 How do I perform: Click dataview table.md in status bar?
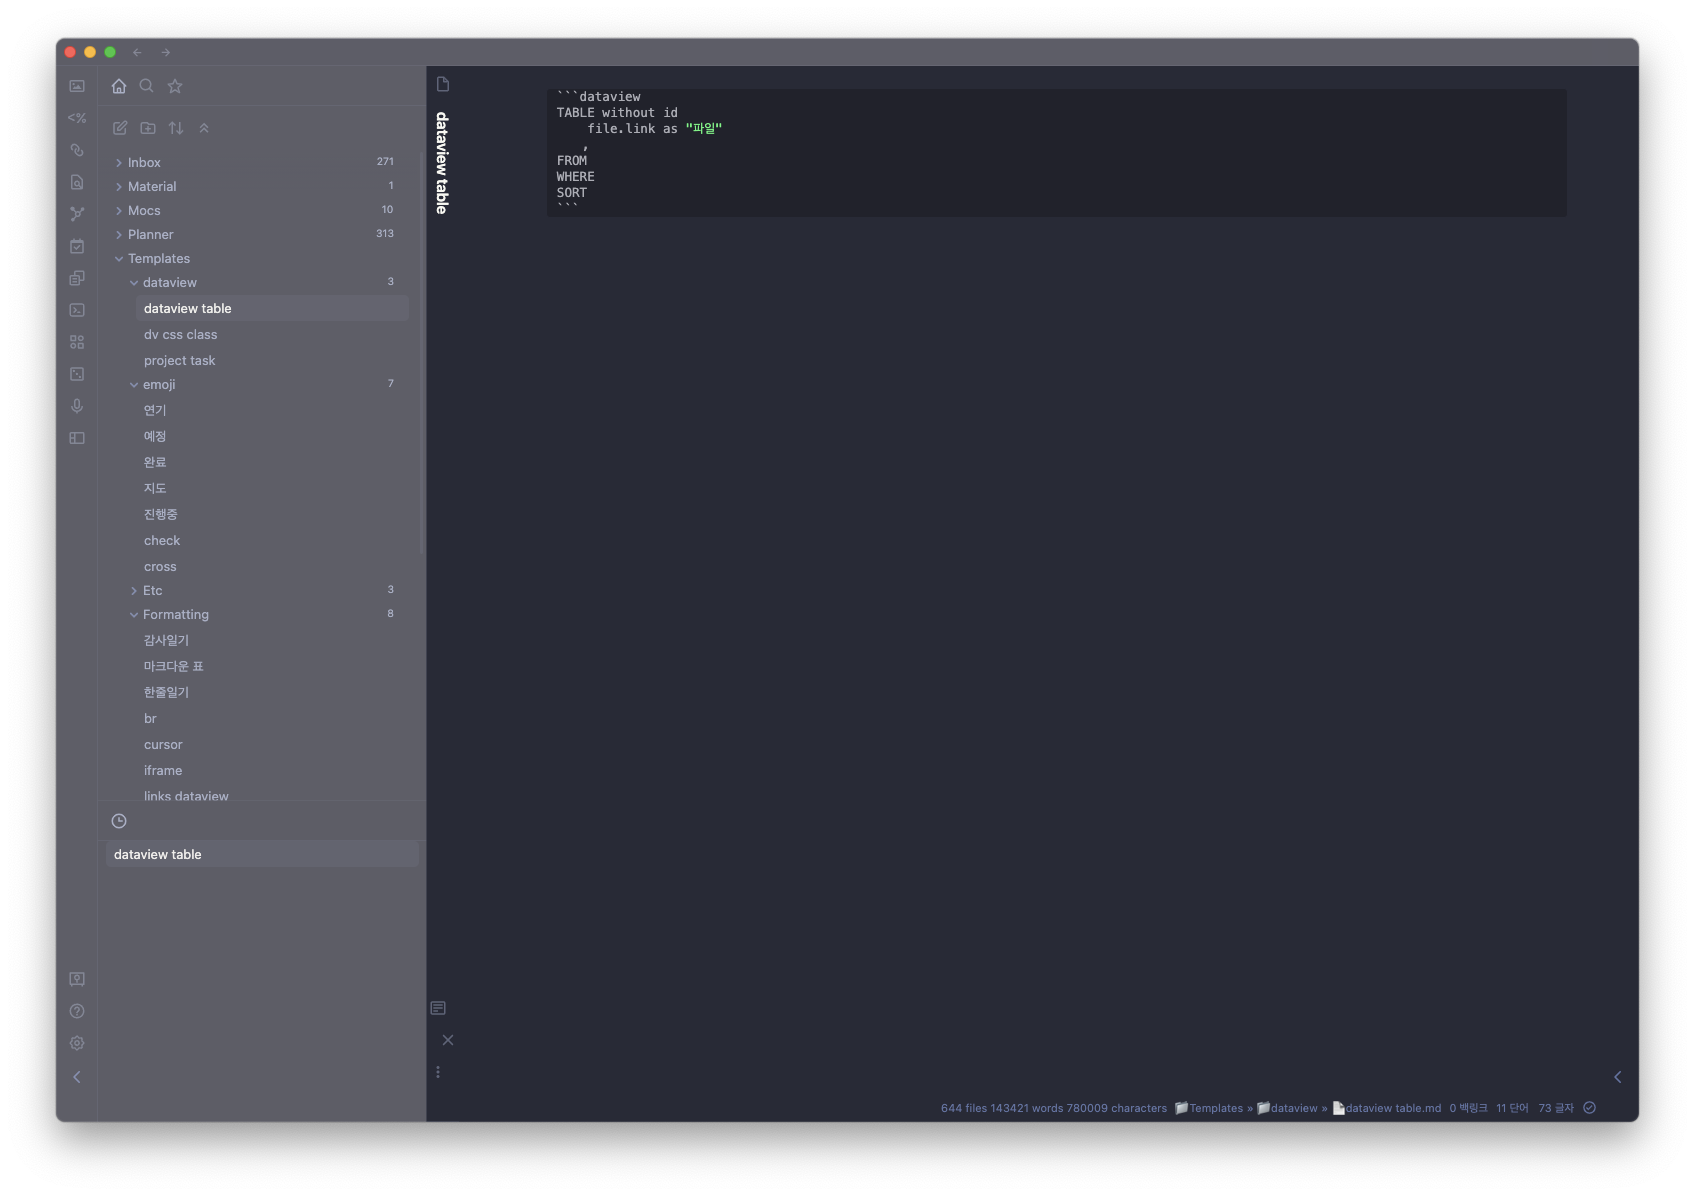pos(1387,1108)
